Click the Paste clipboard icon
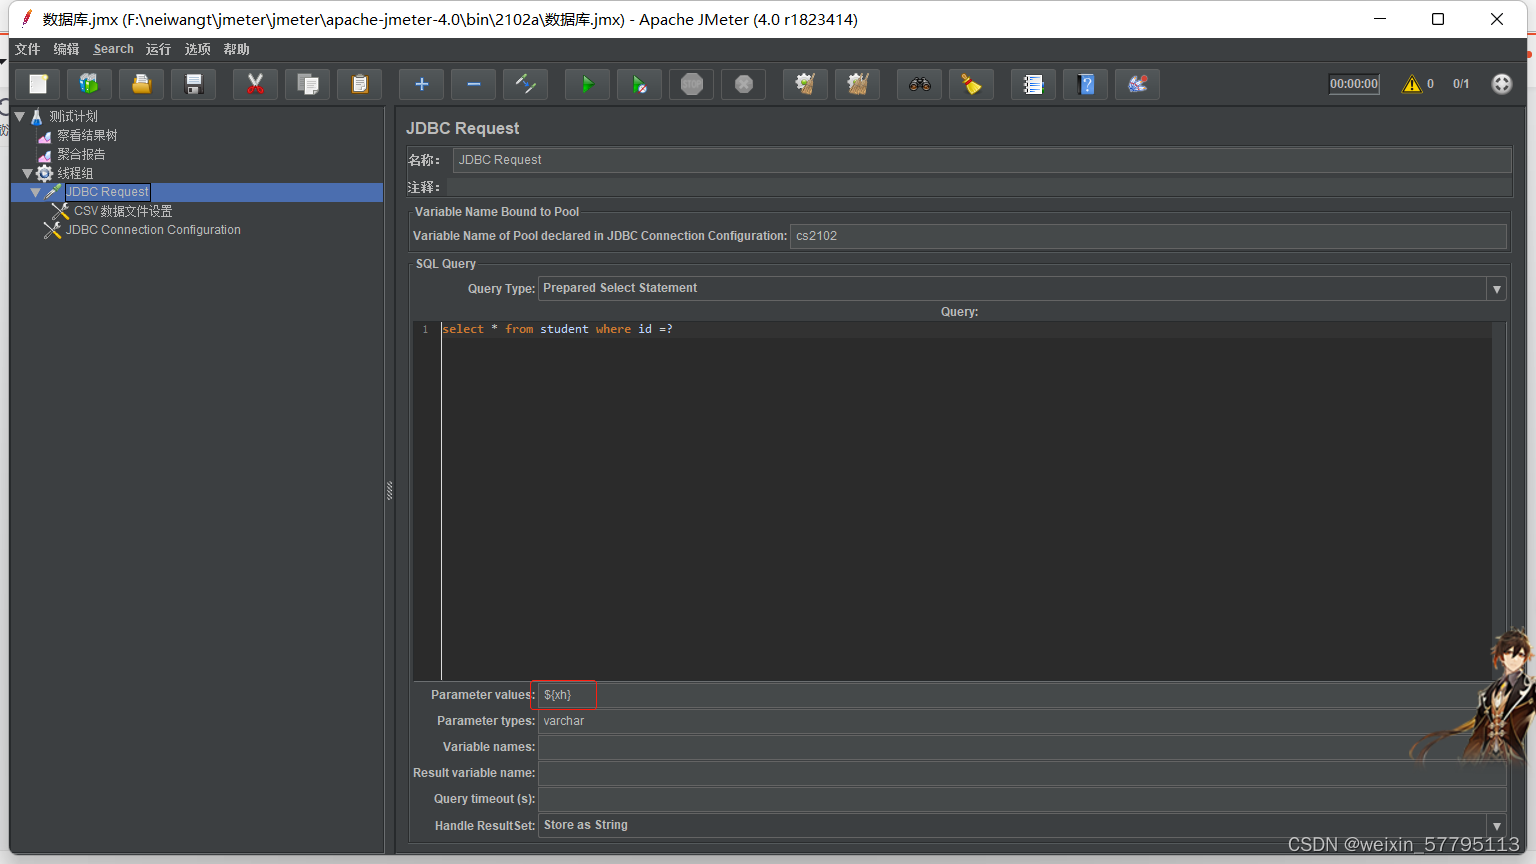Image resolution: width=1536 pixels, height=864 pixels. click(360, 85)
